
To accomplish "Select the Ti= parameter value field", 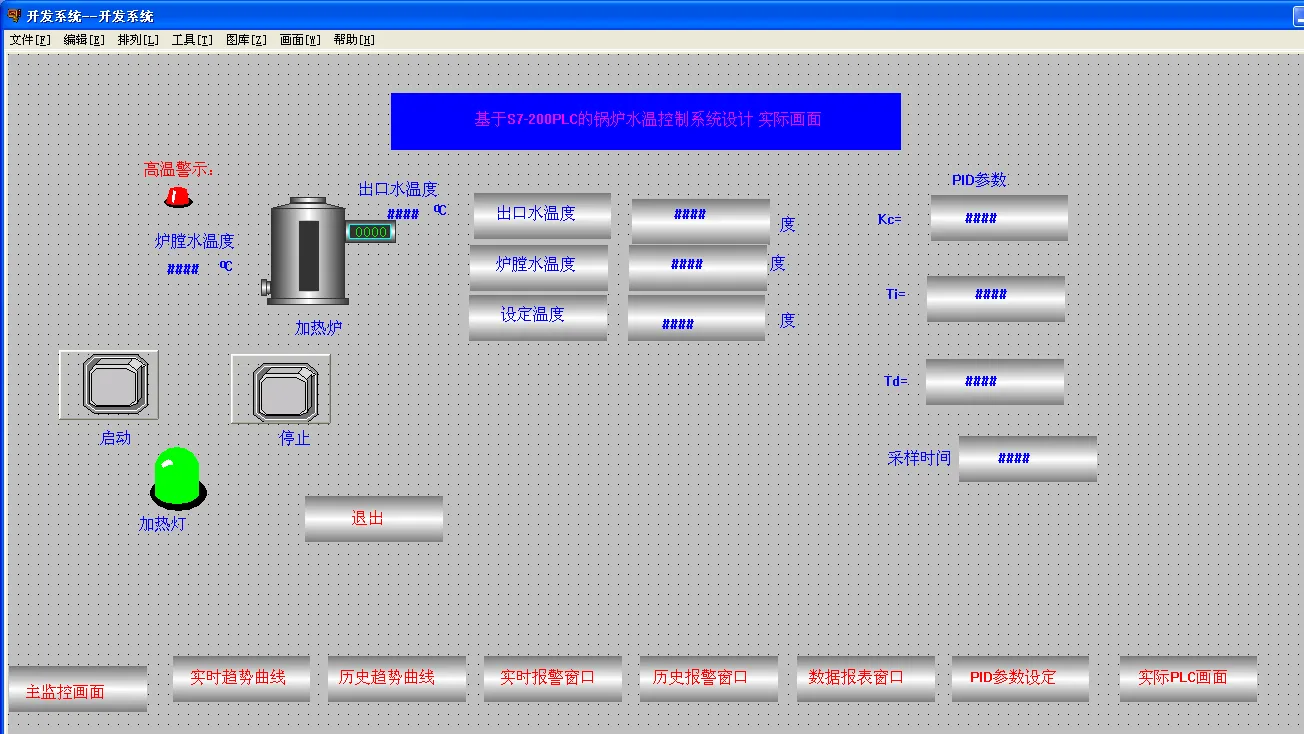I will tap(996, 299).
